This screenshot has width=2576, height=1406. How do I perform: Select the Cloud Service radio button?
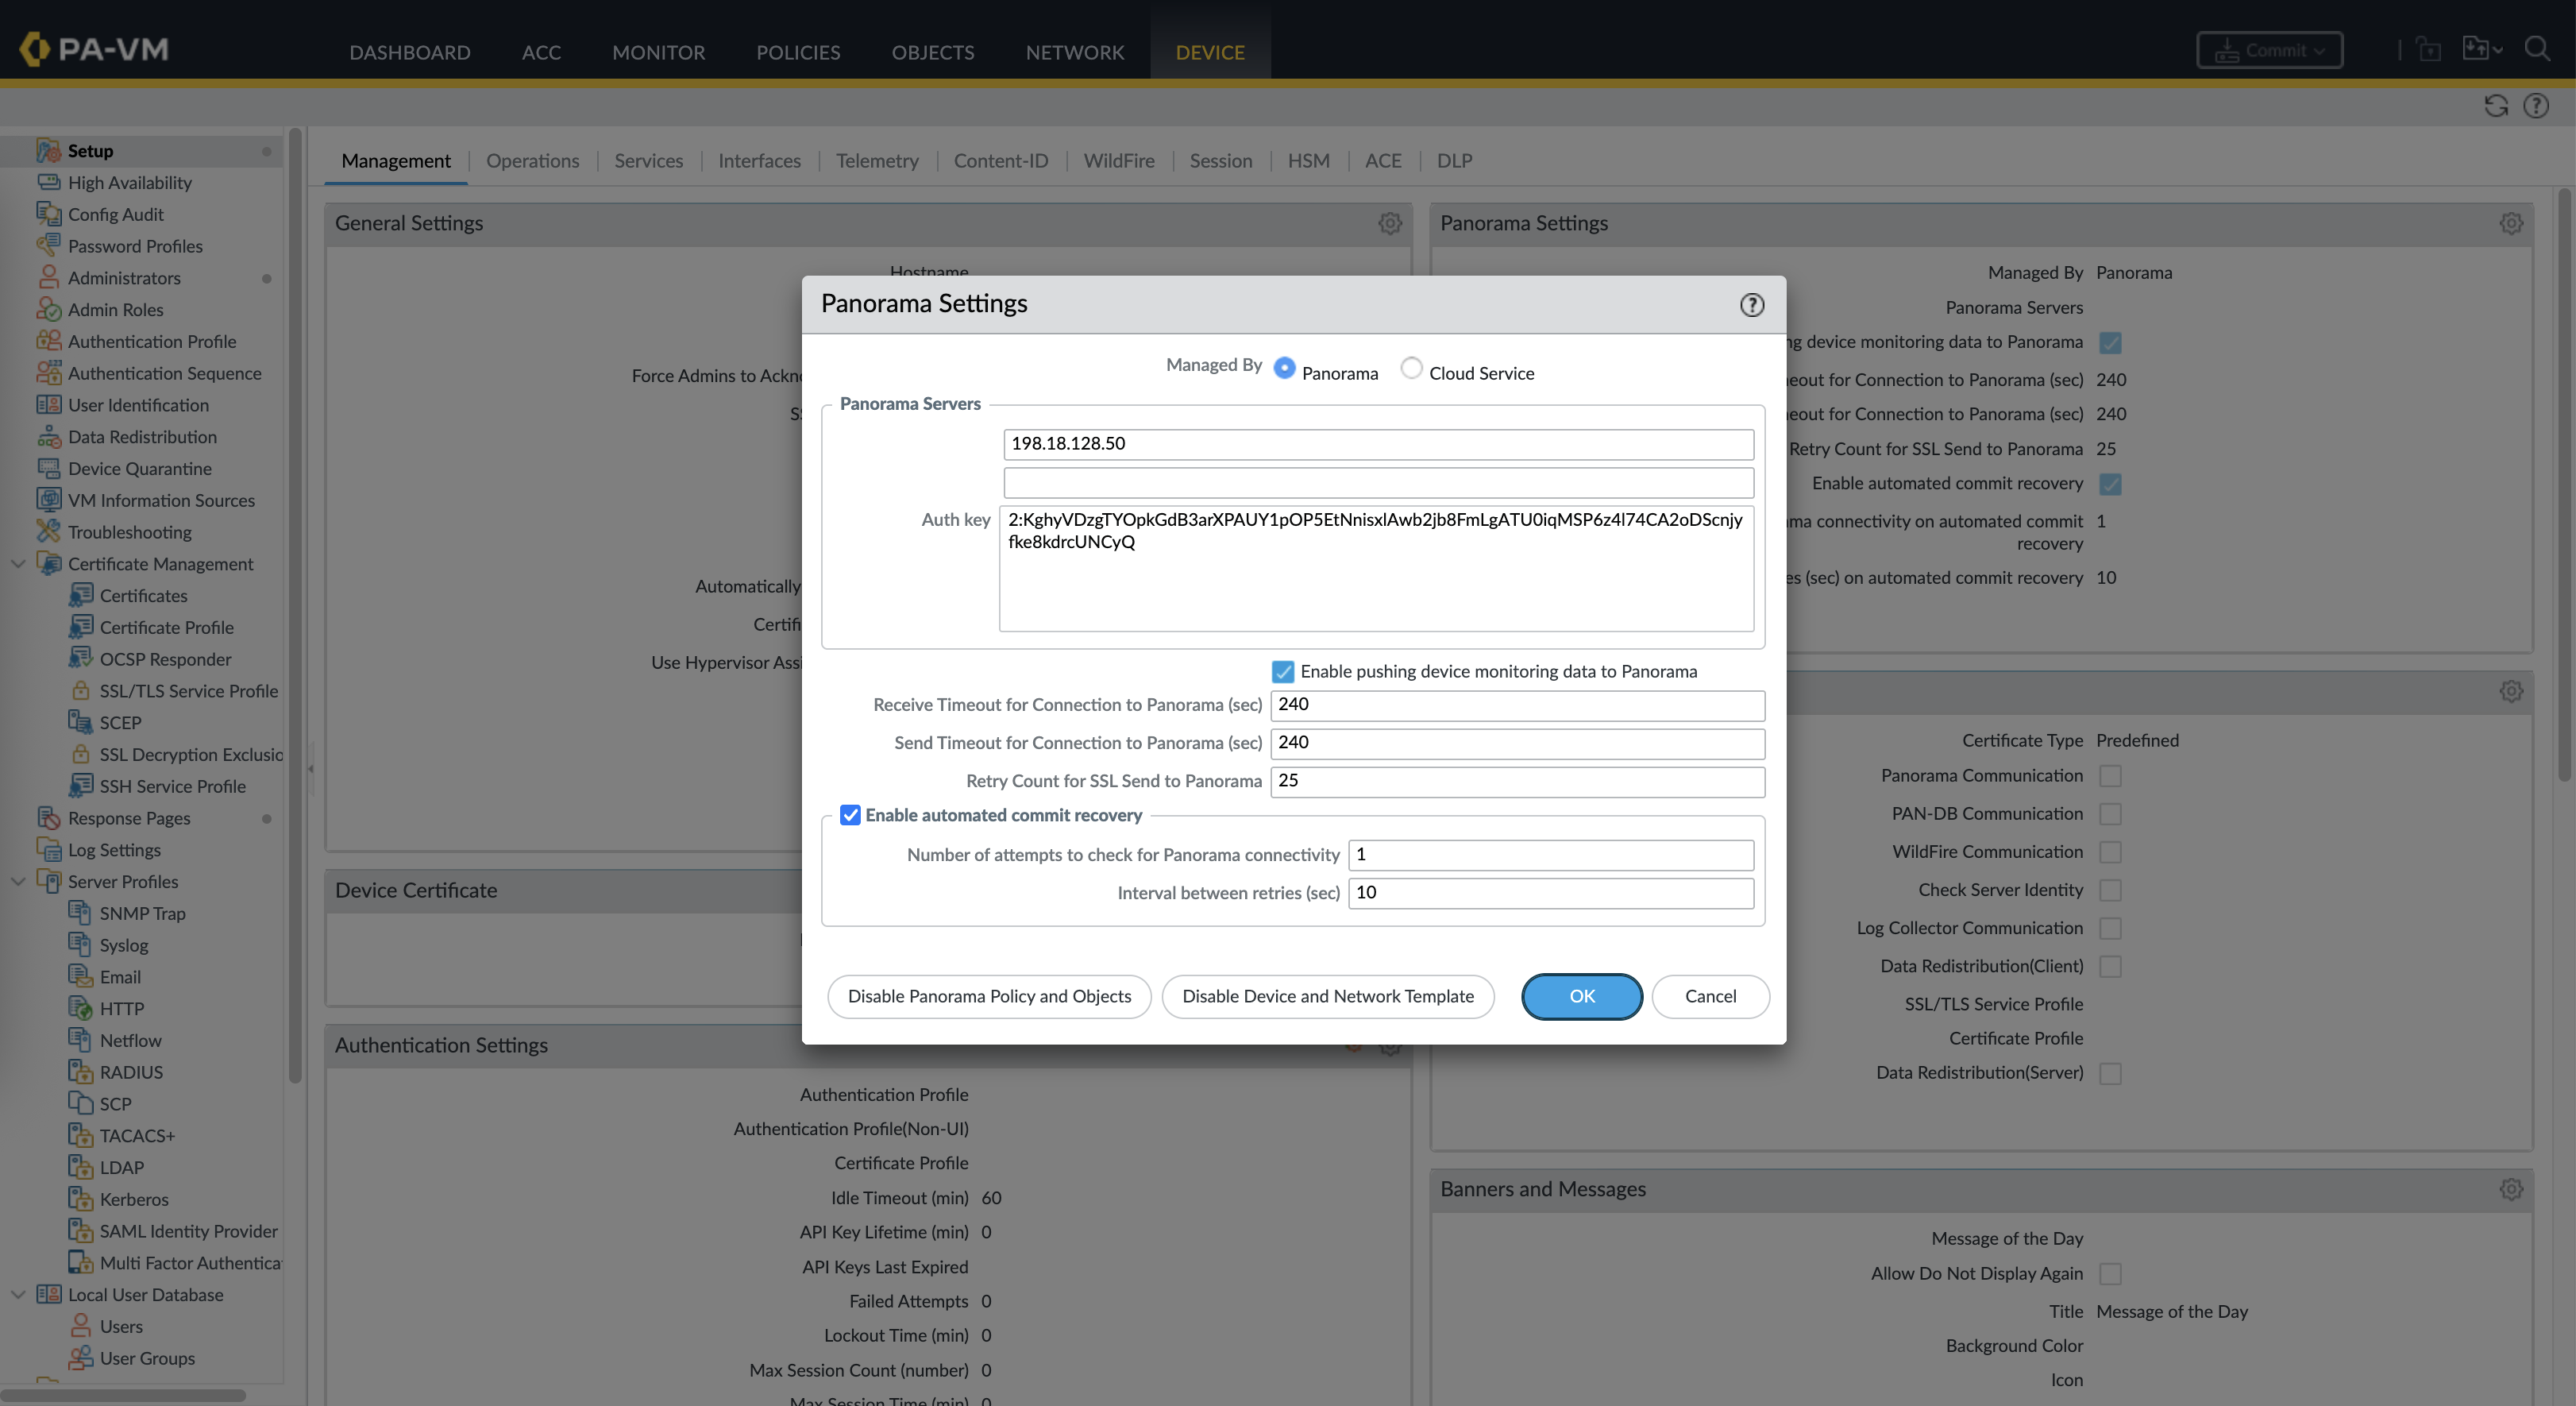click(1411, 368)
